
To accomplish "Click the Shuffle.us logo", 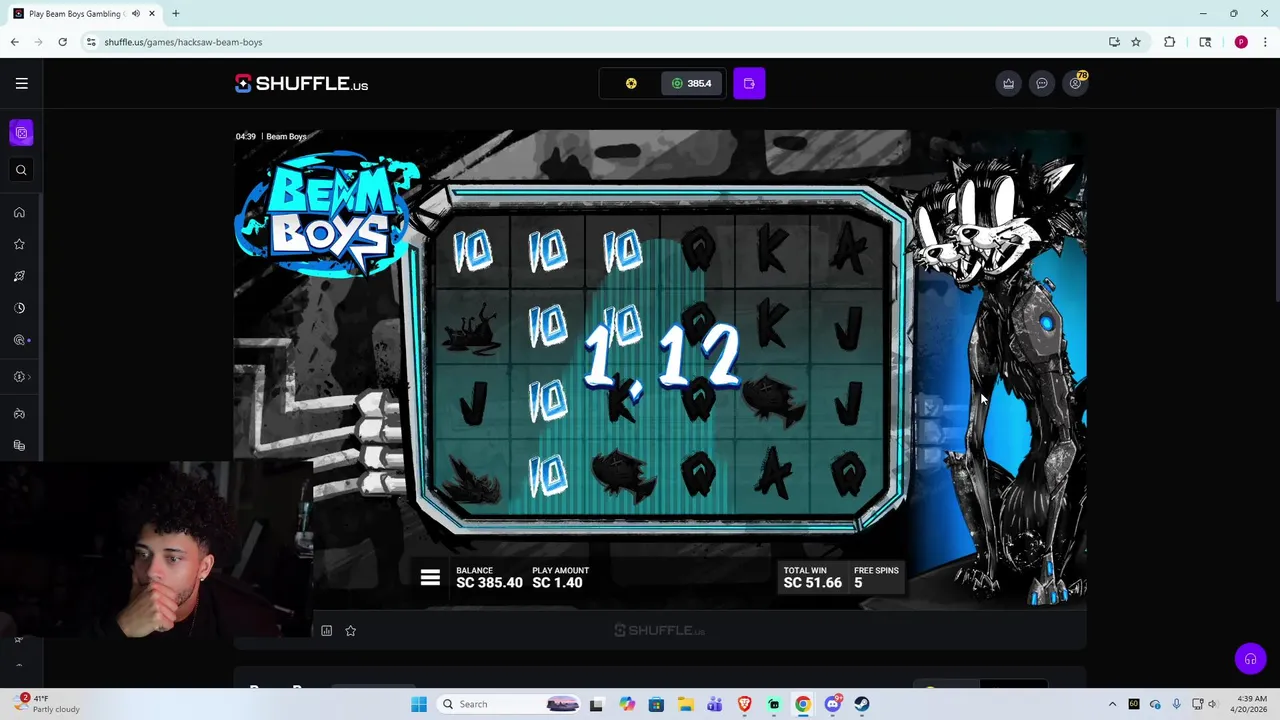I will (x=301, y=84).
